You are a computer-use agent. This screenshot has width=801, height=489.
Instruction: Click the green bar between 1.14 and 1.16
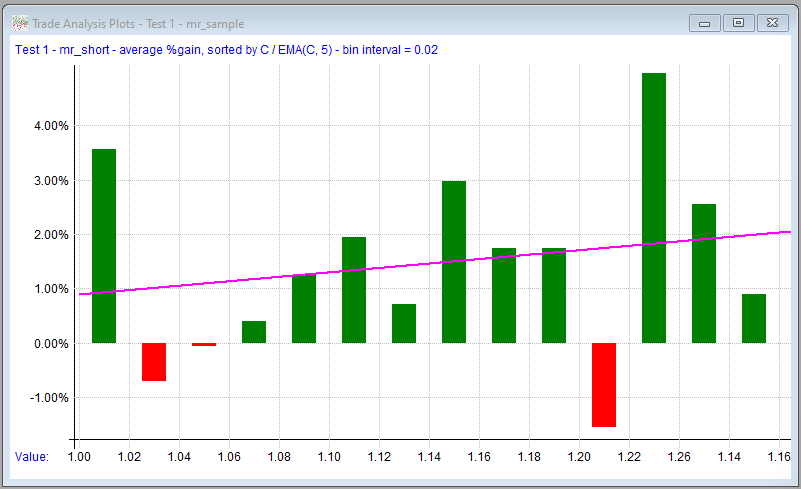(454, 262)
